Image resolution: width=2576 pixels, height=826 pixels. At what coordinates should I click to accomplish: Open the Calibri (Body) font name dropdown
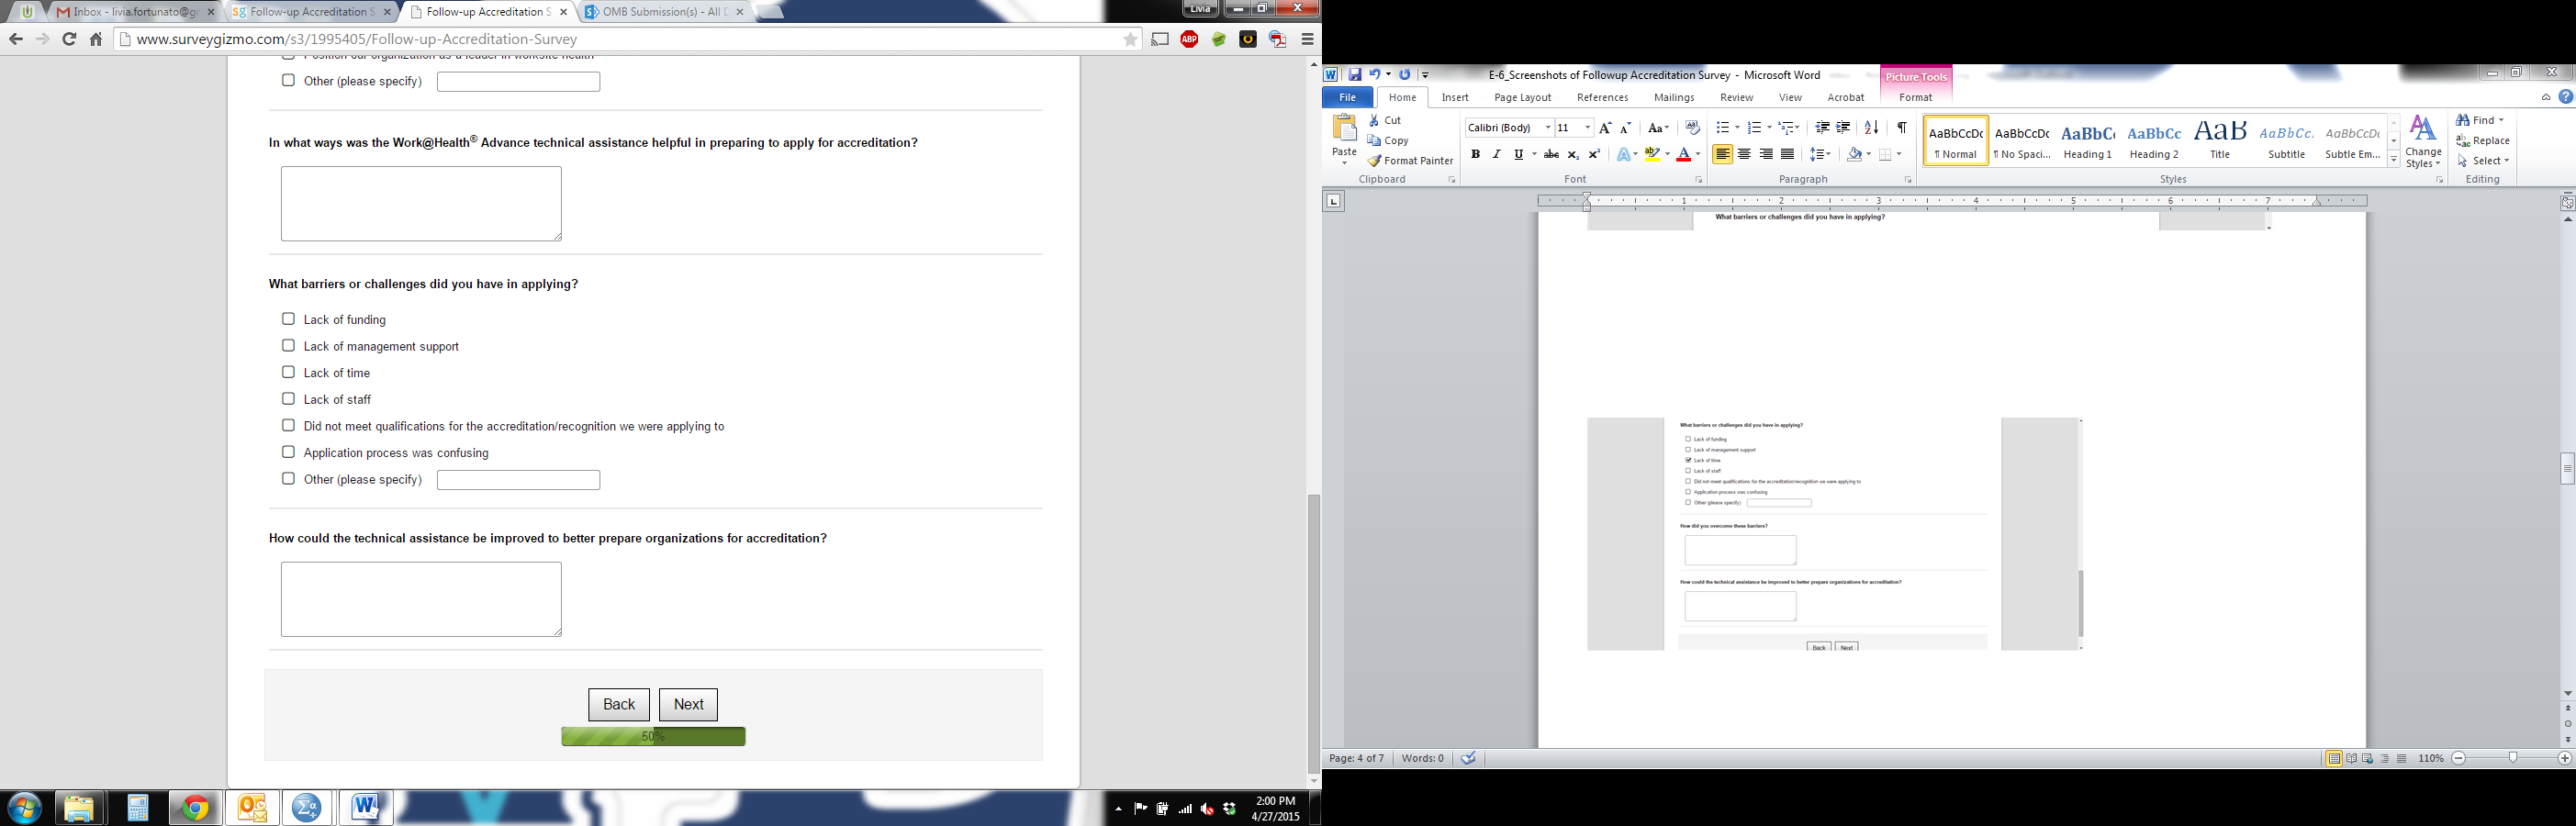(1547, 128)
